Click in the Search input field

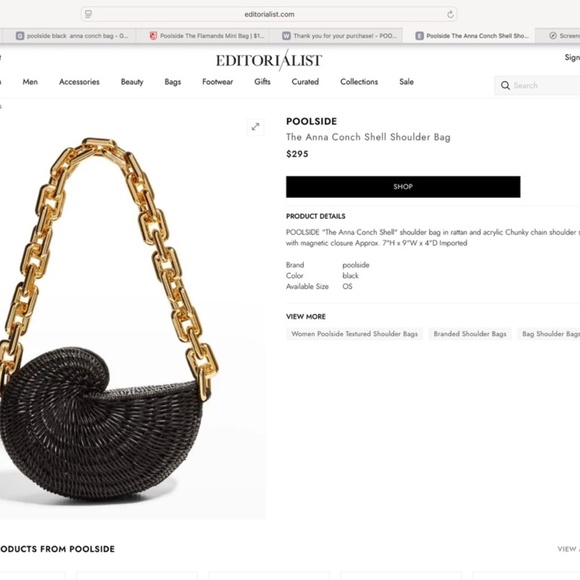546,85
